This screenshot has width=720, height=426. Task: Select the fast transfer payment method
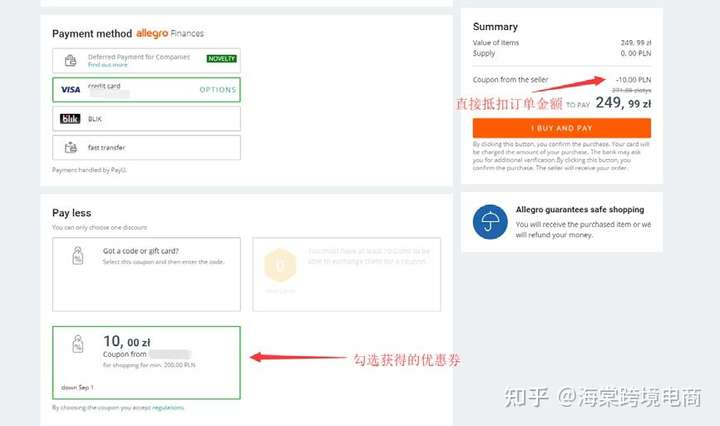click(x=146, y=147)
